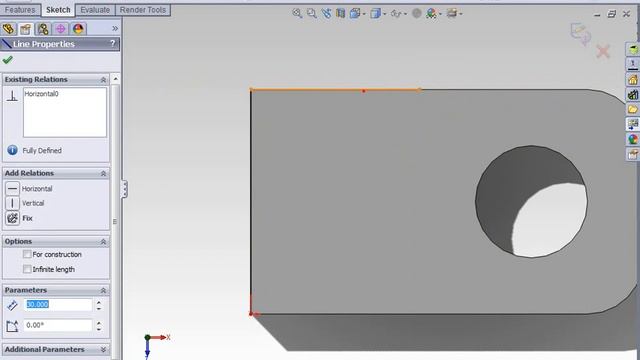Switch to the Features tab

[20, 10]
